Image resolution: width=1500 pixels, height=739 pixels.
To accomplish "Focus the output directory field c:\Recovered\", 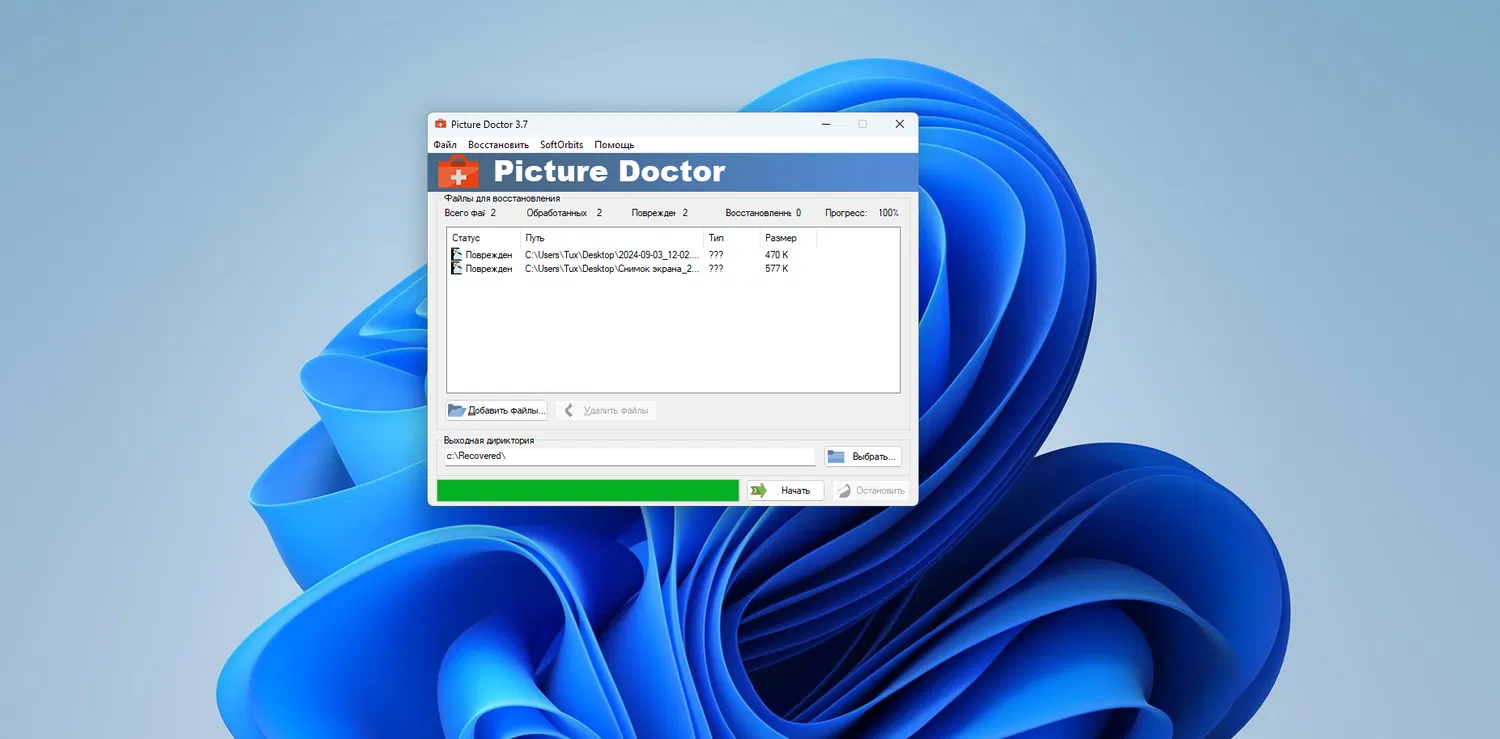I will (x=631, y=456).
